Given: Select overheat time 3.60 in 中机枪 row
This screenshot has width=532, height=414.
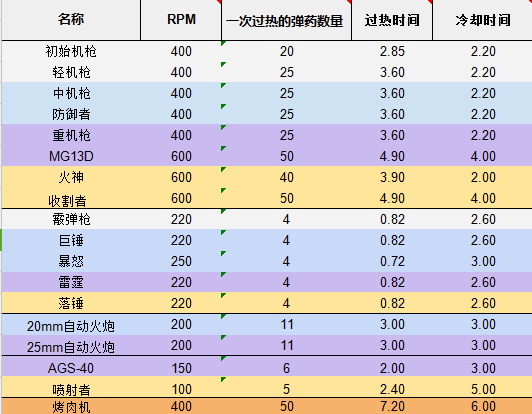Looking at the screenshot, I should (x=392, y=93).
